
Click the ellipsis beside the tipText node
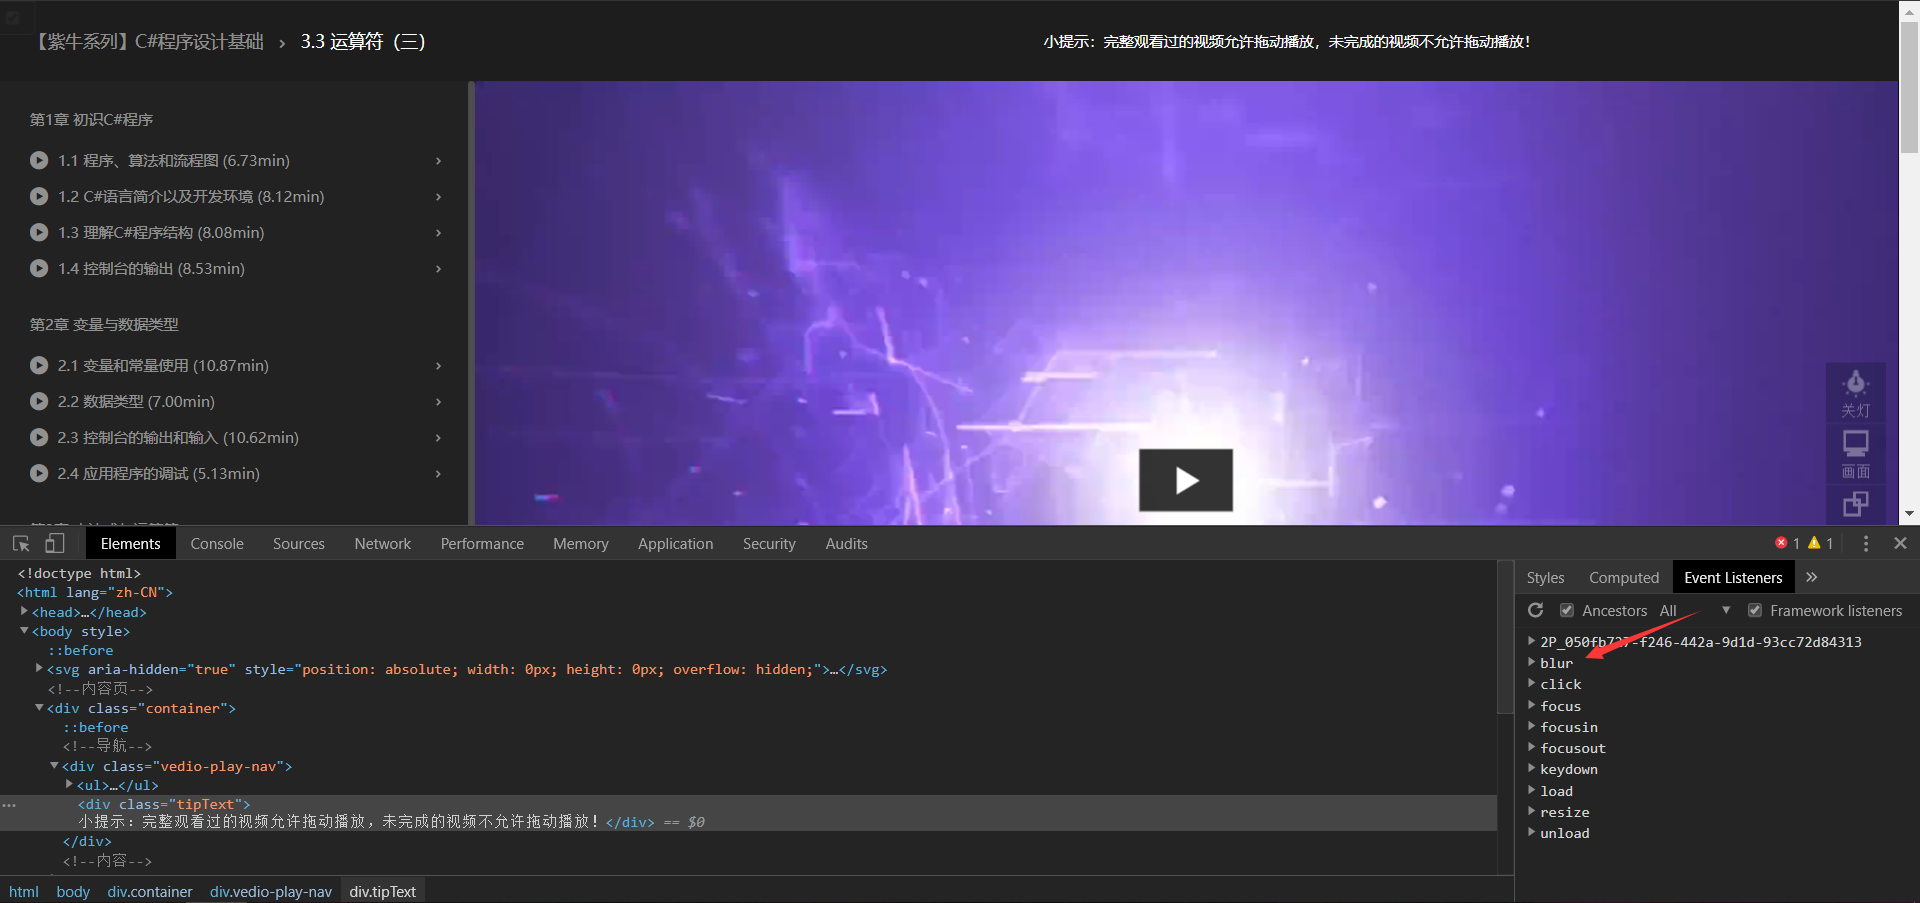tap(9, 805)
